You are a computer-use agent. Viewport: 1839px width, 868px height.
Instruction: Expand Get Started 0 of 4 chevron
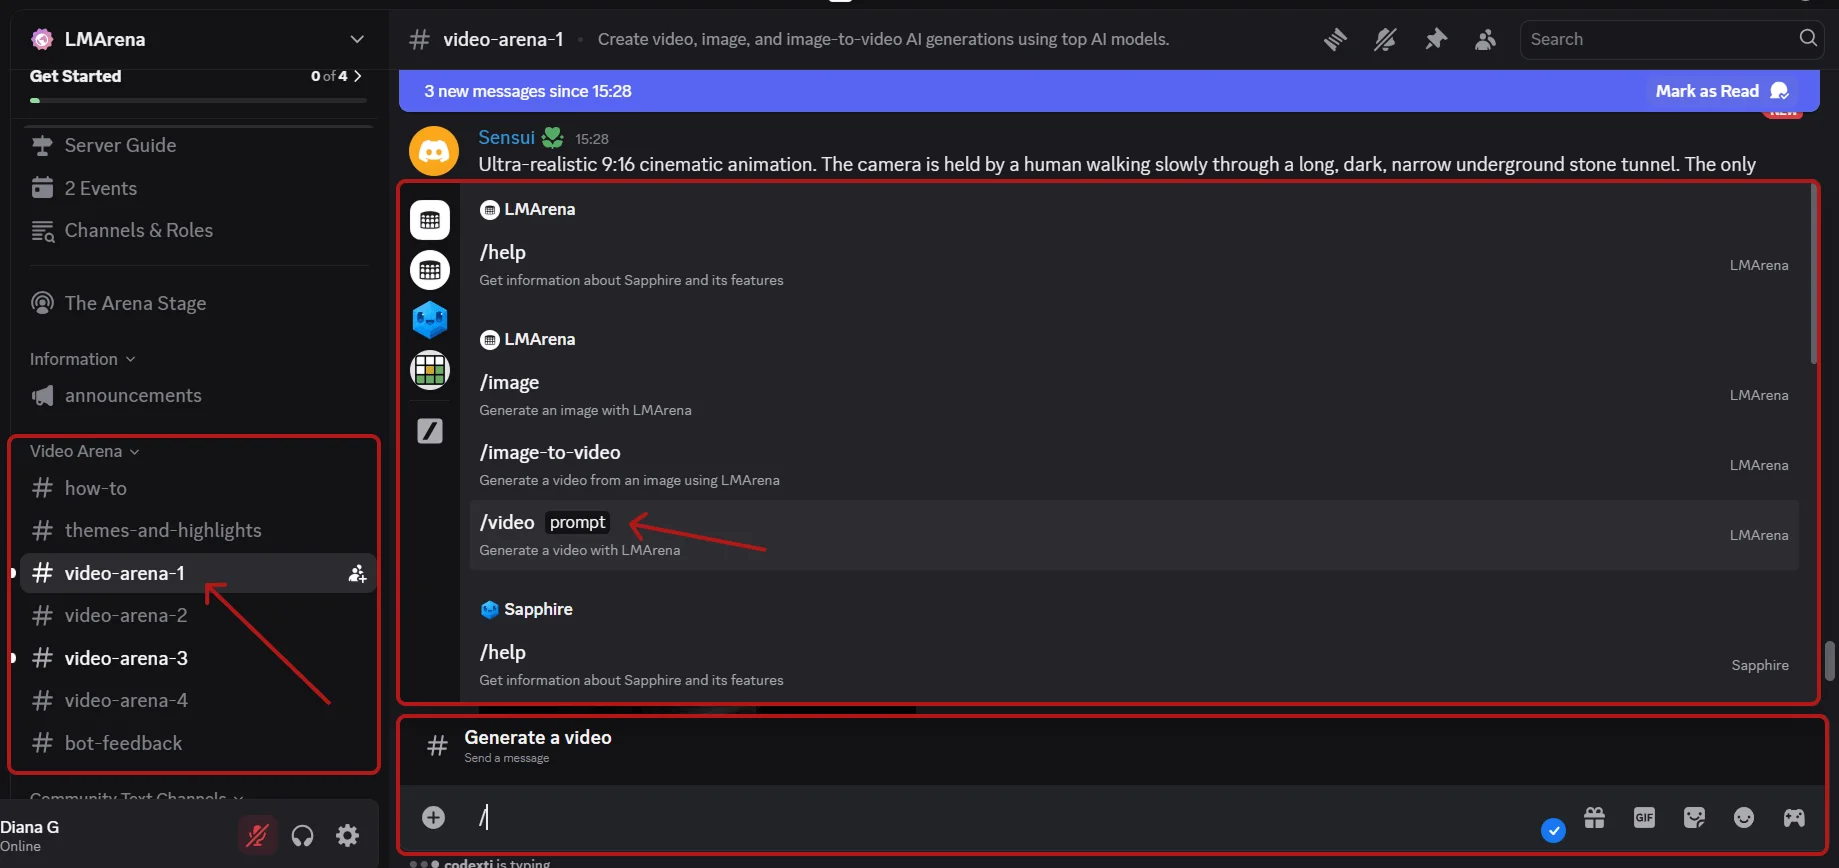pyautogui.click(x=357, y=76)
